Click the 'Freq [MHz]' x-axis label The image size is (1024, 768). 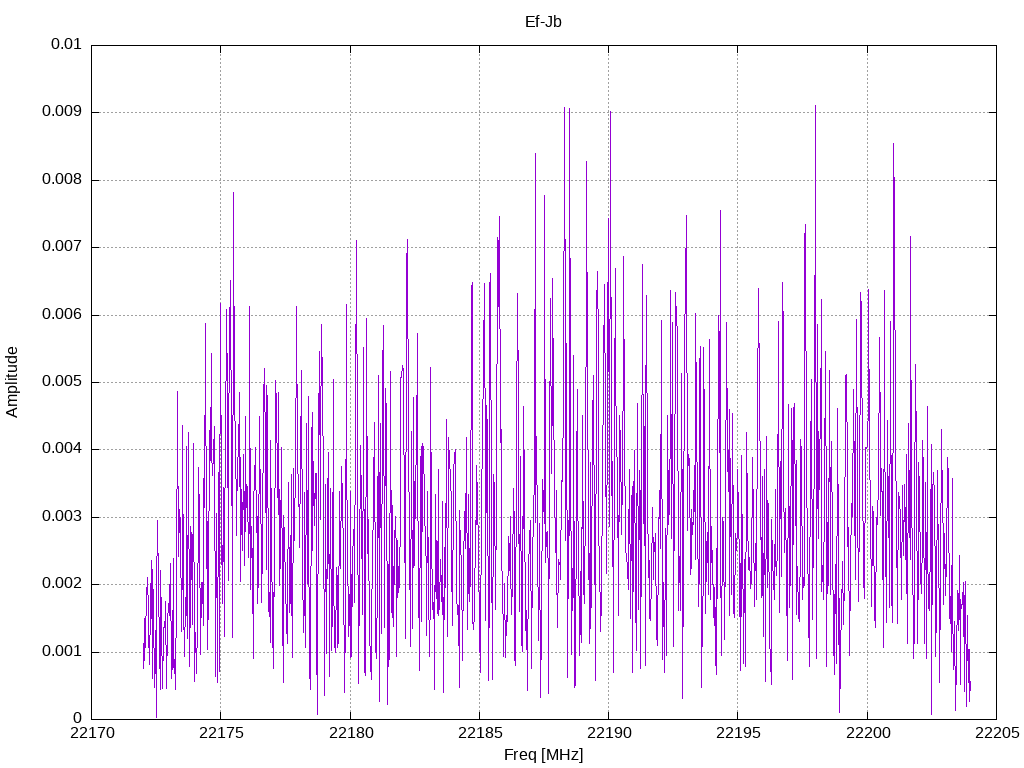coord(543,755)
